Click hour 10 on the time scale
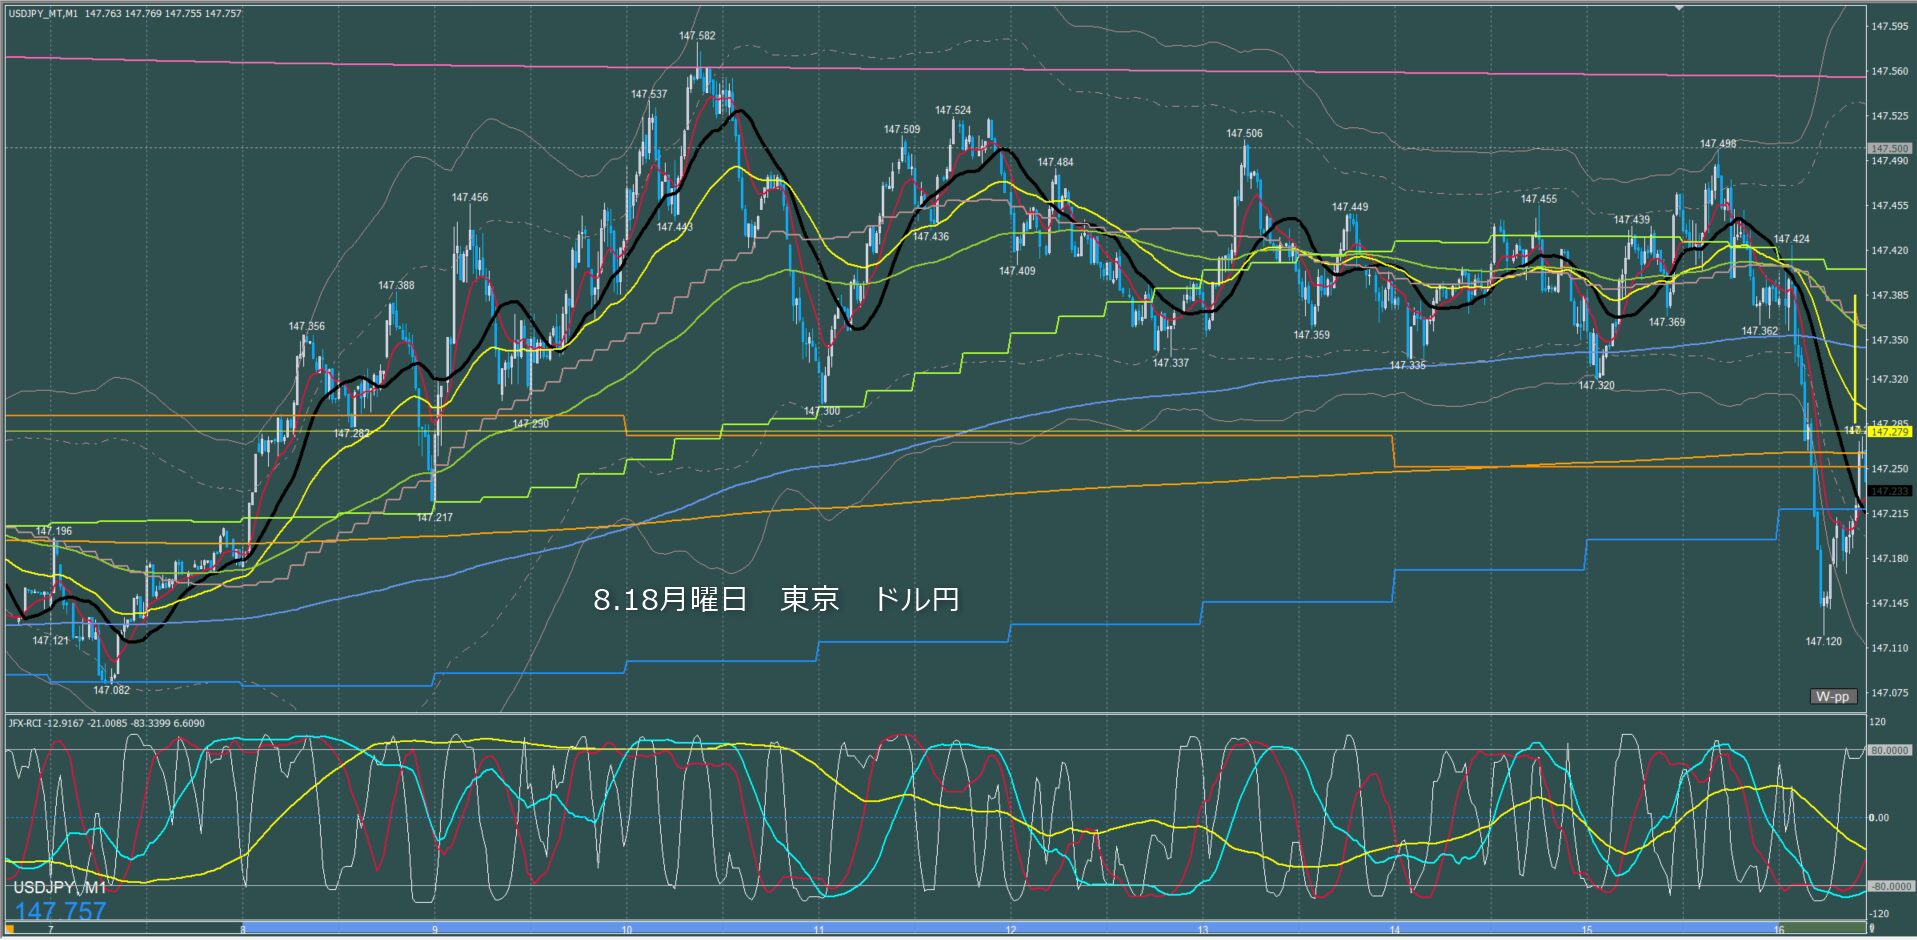The width and height of the screenshot is (1917, 940). click(x=627, y=930)
